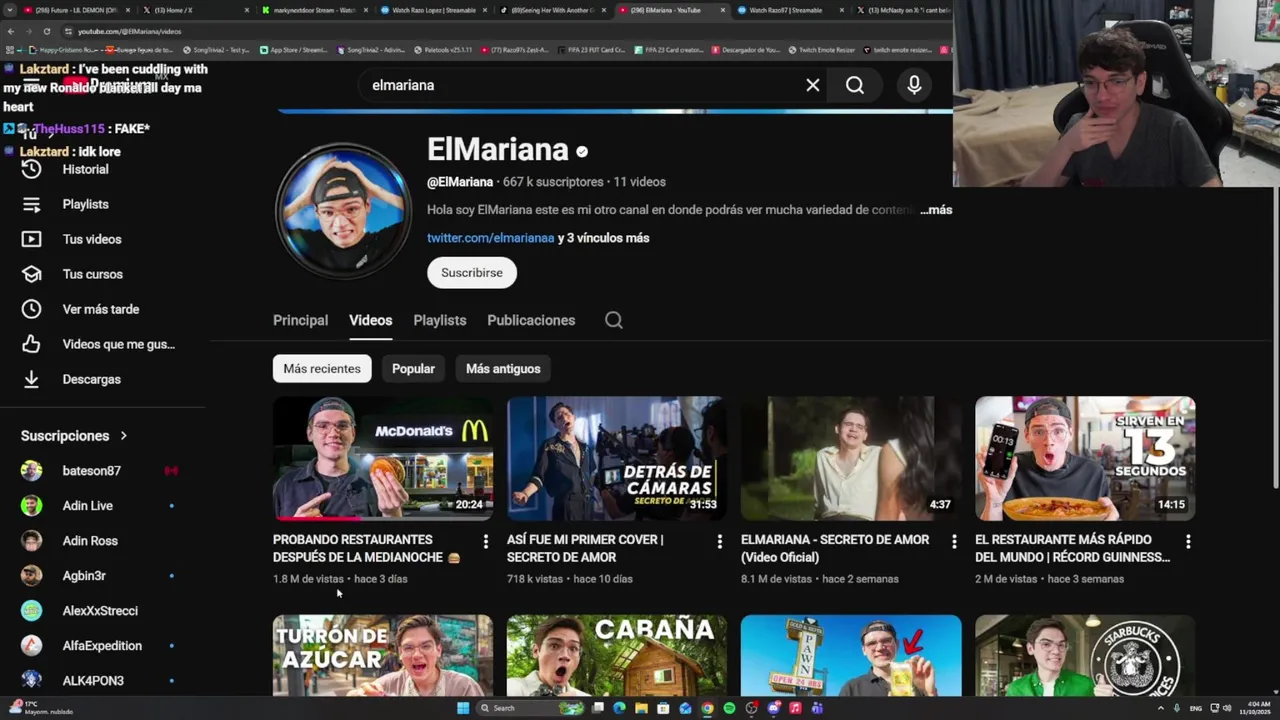Open Ver más tarde list
The image size is (1280, 720).
coord(100,309)
